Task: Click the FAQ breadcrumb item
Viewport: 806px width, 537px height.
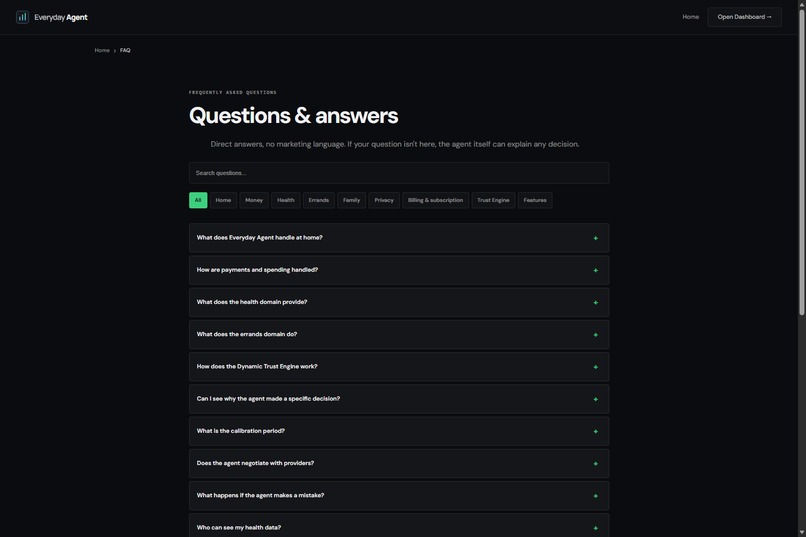Action: point(125,50)
